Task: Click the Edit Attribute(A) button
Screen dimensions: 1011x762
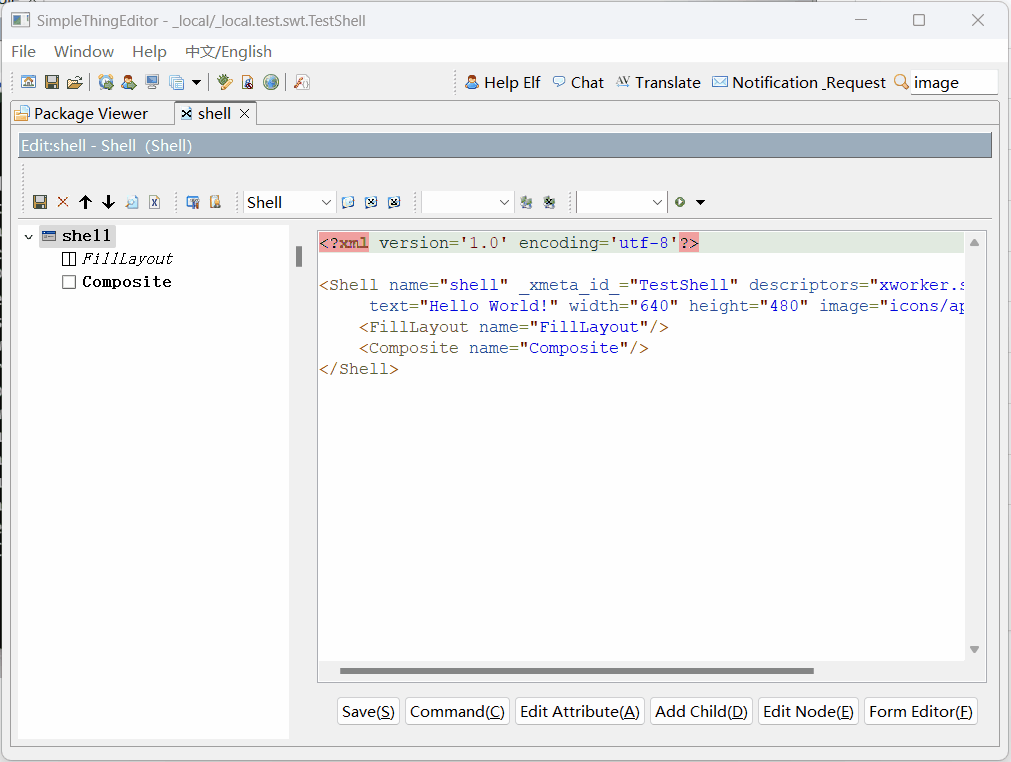Action: click(x=580, y=711)
